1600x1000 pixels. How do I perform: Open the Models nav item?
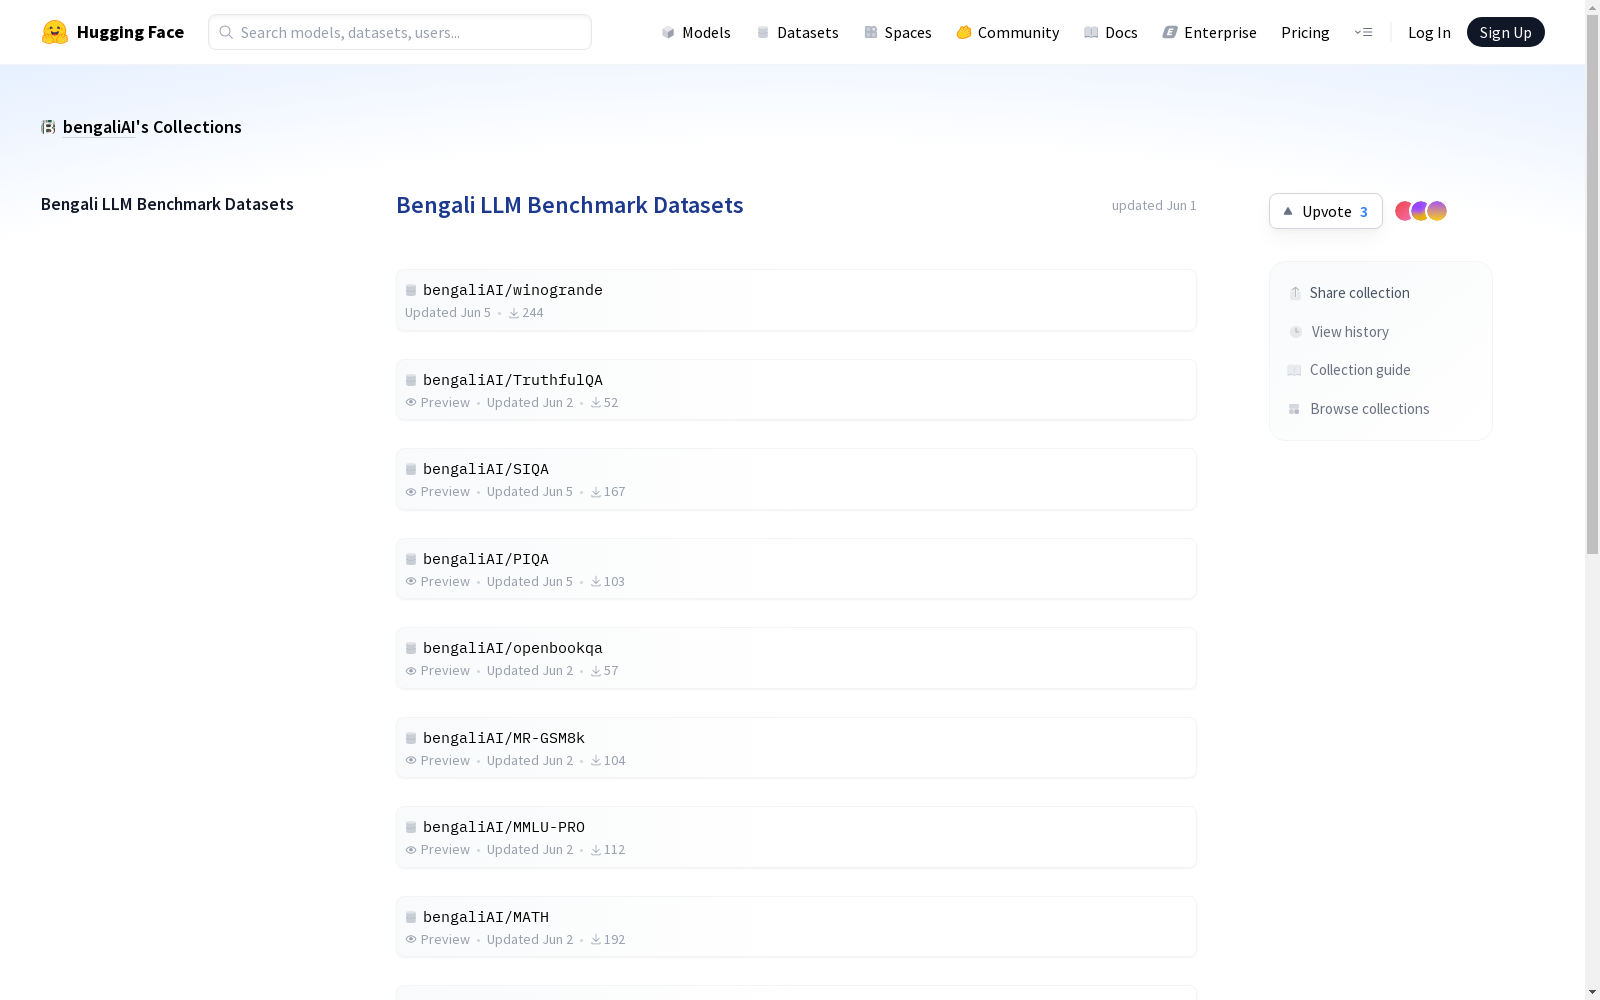[x=696, y=32]
